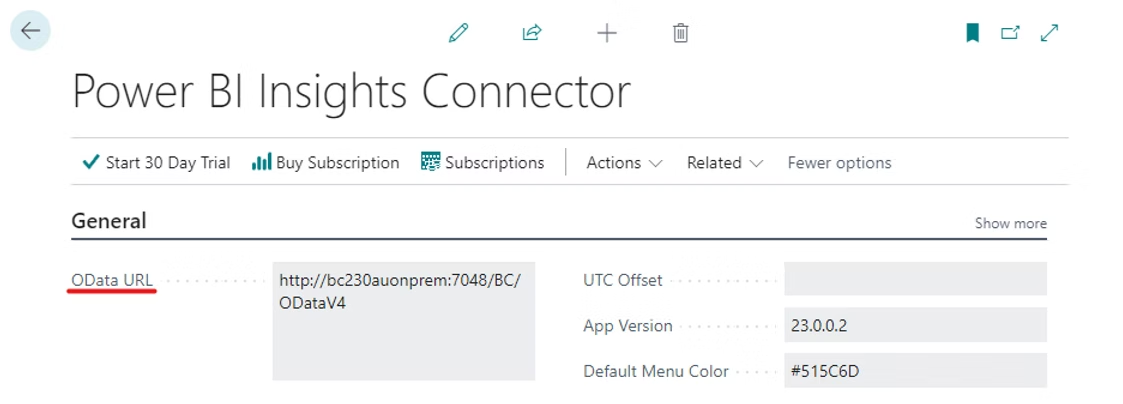Viewport: 1123px width, 404px height.
Task: Open the Subscriptions action
Action: (x=483, y=163)
